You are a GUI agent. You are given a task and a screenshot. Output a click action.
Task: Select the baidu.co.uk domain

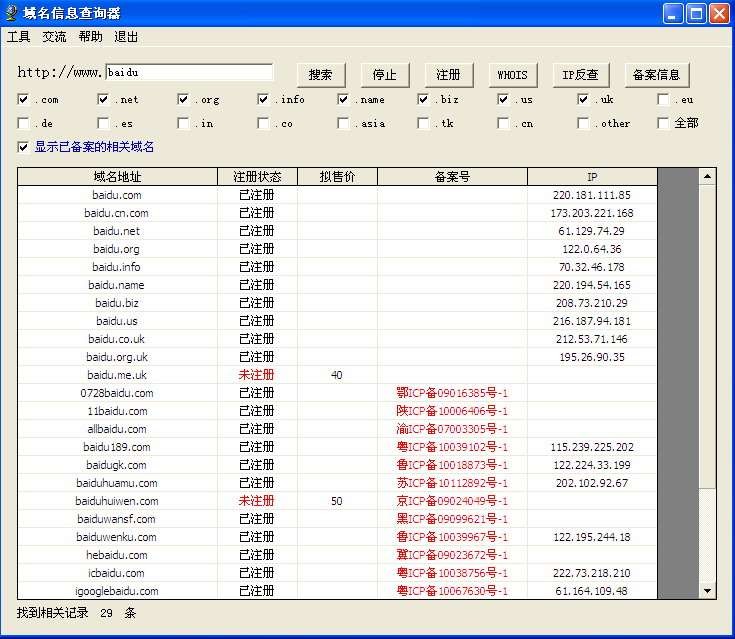(116, 339)
